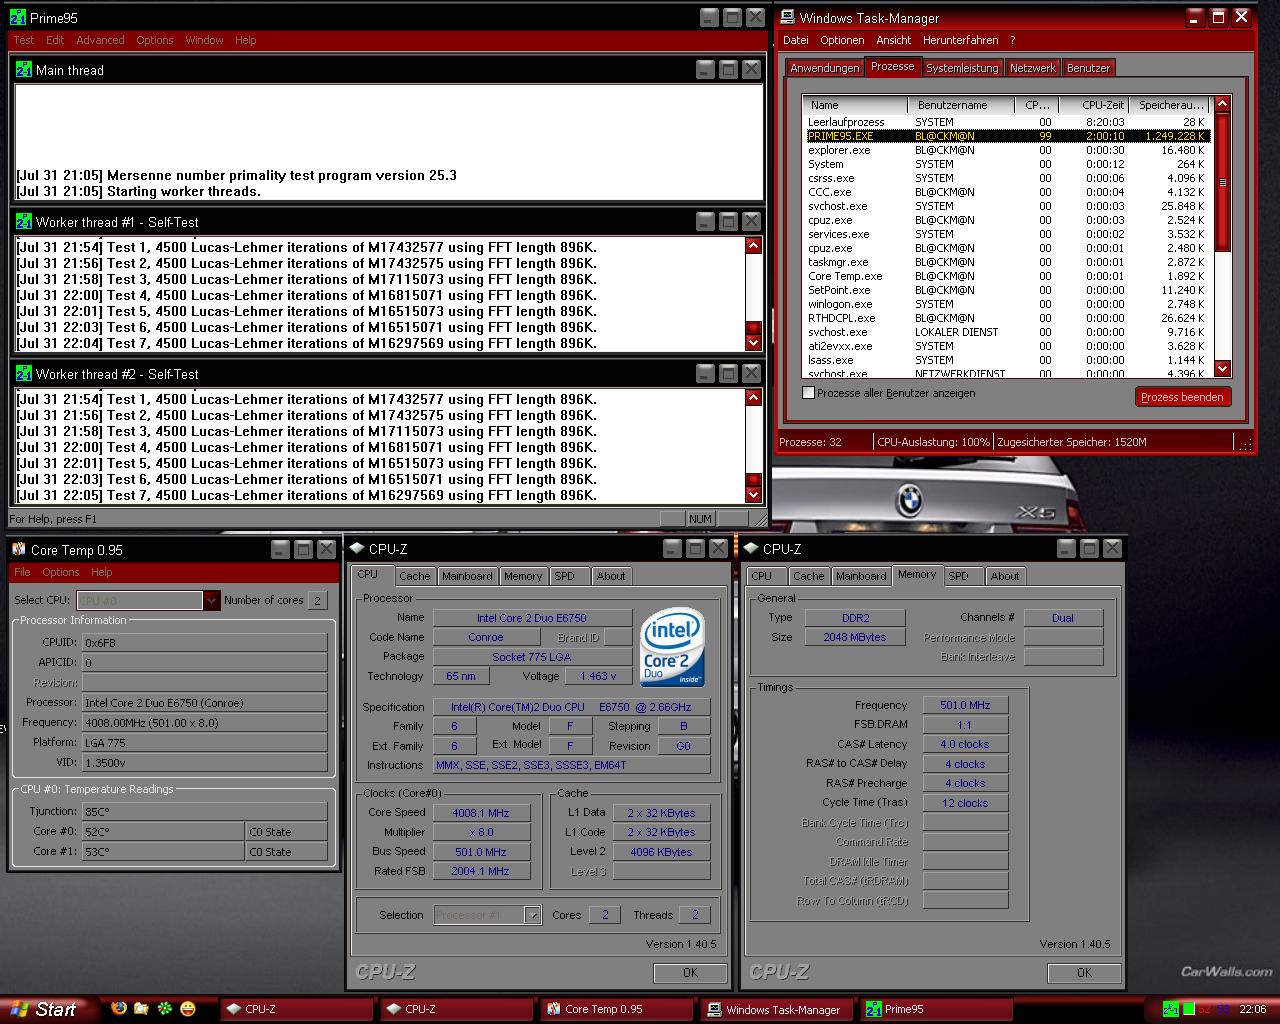1280x1024 pixels.
Task: Switch to Anwendungen tab in Task-Manager
Action: pos(824,68)
